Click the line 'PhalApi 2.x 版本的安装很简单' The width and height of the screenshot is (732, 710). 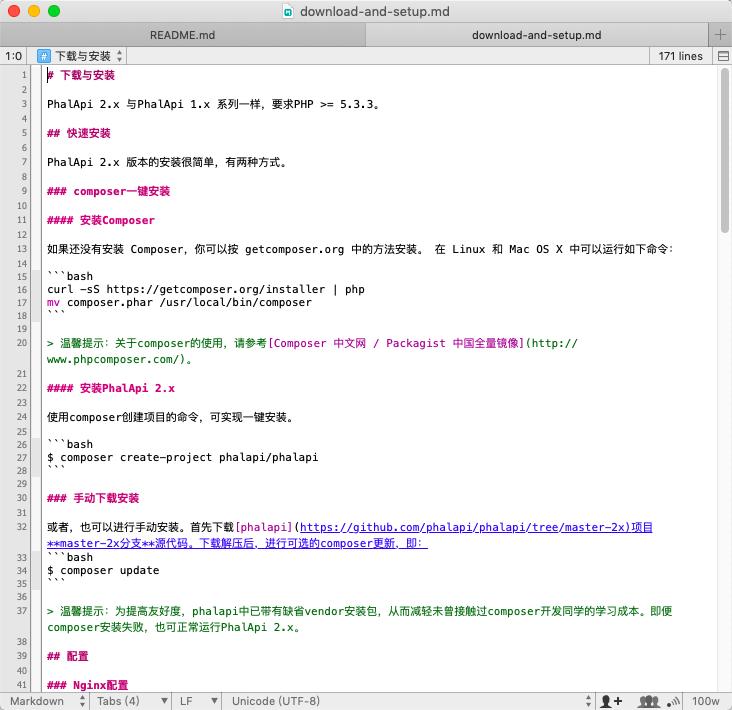(167, 162)
